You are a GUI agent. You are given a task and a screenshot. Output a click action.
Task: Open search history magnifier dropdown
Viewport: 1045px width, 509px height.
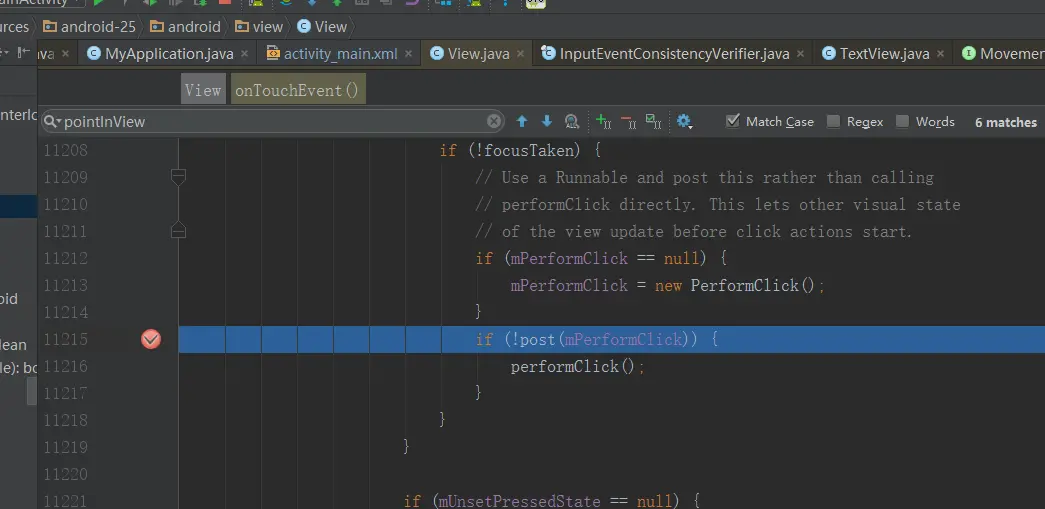click(53, 122)
